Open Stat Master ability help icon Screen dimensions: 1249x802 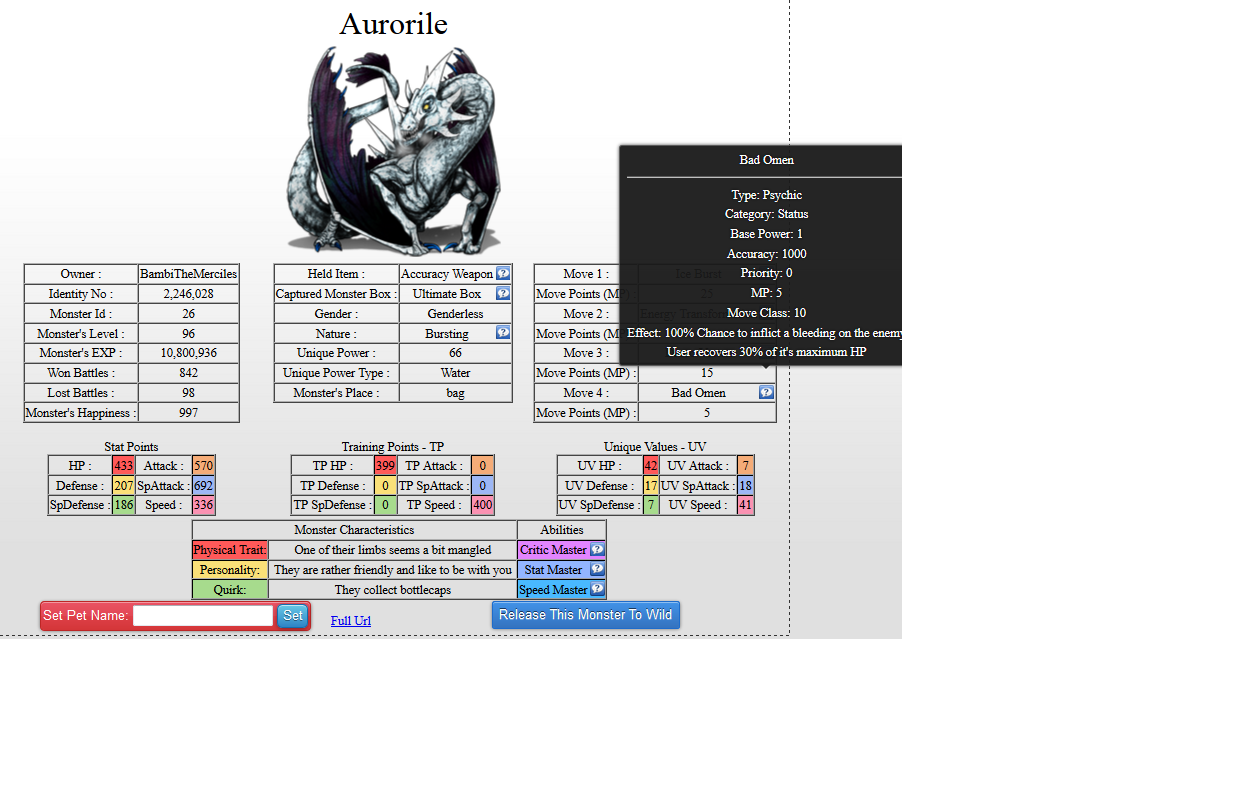(597, 569)
